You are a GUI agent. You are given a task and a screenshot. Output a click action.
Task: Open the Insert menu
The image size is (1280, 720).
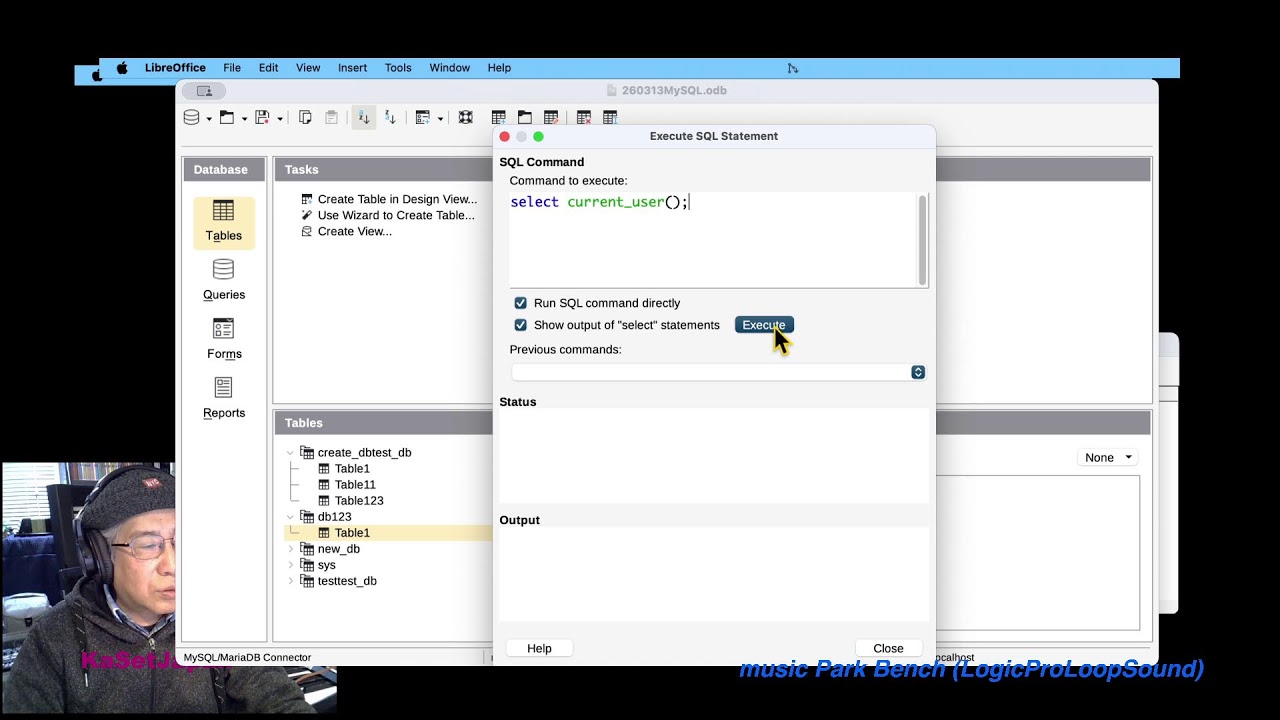[352, 68]
